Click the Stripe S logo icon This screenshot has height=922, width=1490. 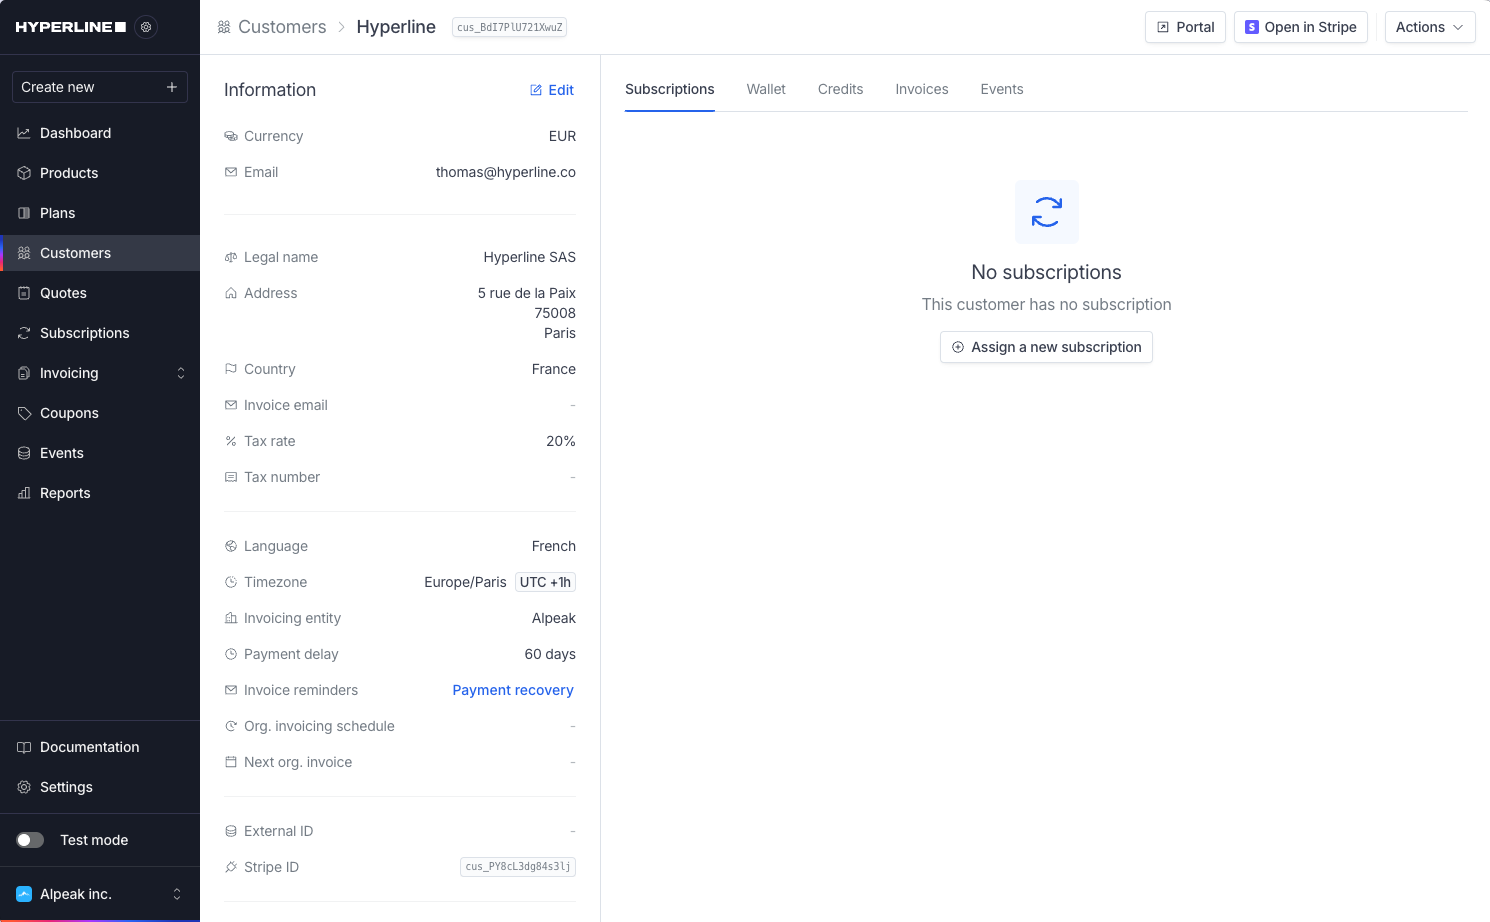tap(1251, 27)
